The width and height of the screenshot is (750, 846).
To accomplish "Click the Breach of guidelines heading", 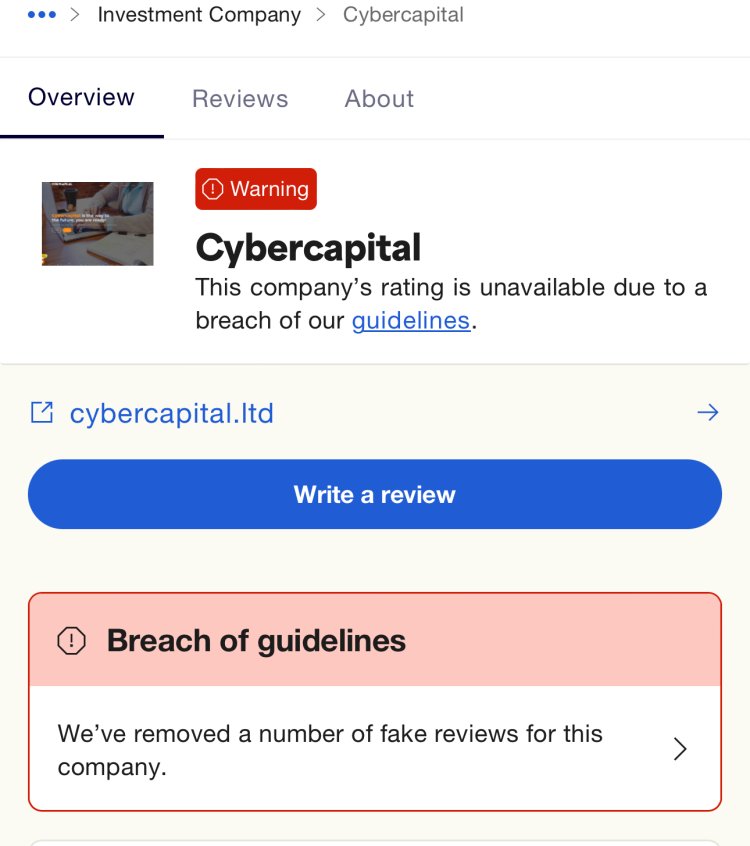I will (x=256, y=640).
